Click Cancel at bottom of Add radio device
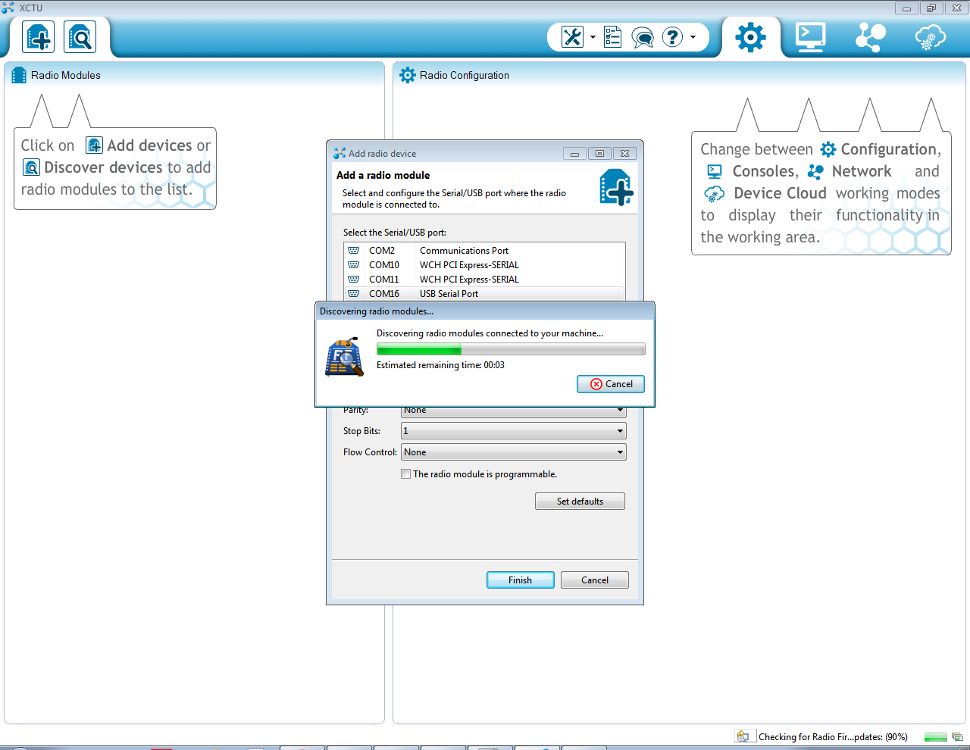 point(594,580)
